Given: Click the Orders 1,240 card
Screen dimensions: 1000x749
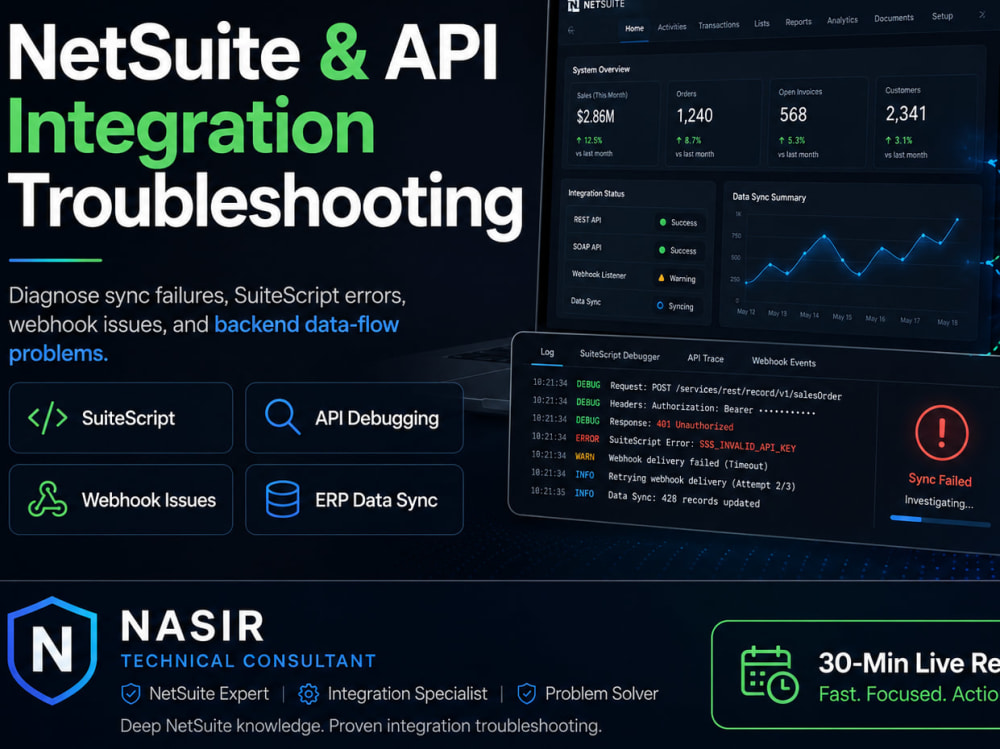Looking at the screenshot, I should click(714, 122).
